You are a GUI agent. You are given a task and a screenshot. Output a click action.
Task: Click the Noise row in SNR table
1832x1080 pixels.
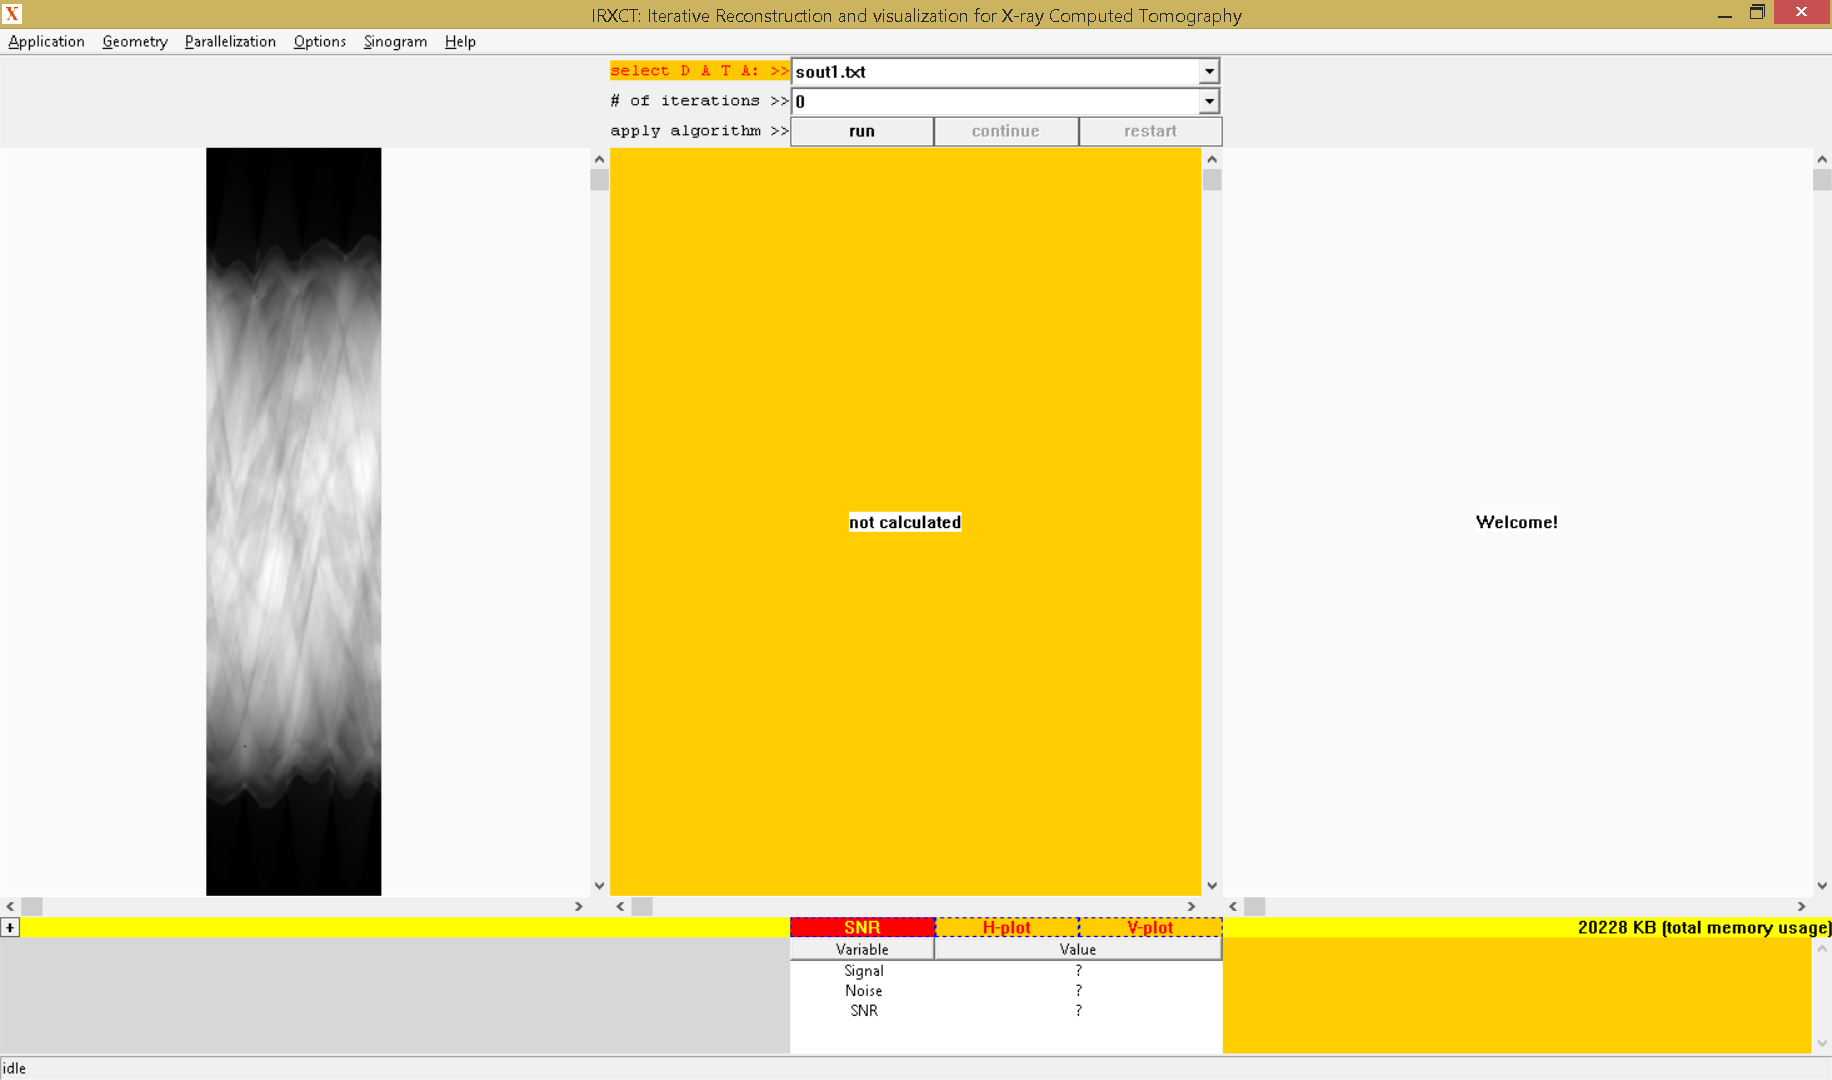click(1006, 991)
